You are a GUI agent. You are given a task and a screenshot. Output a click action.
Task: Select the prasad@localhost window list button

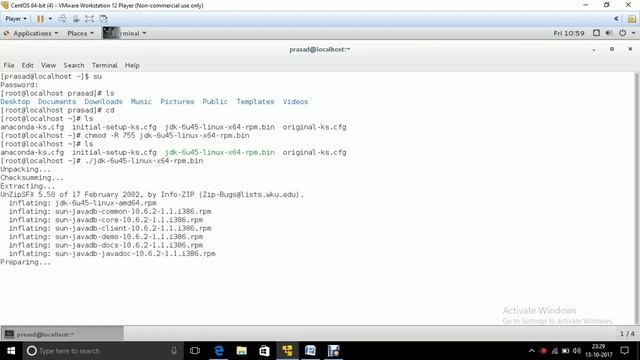62,334
